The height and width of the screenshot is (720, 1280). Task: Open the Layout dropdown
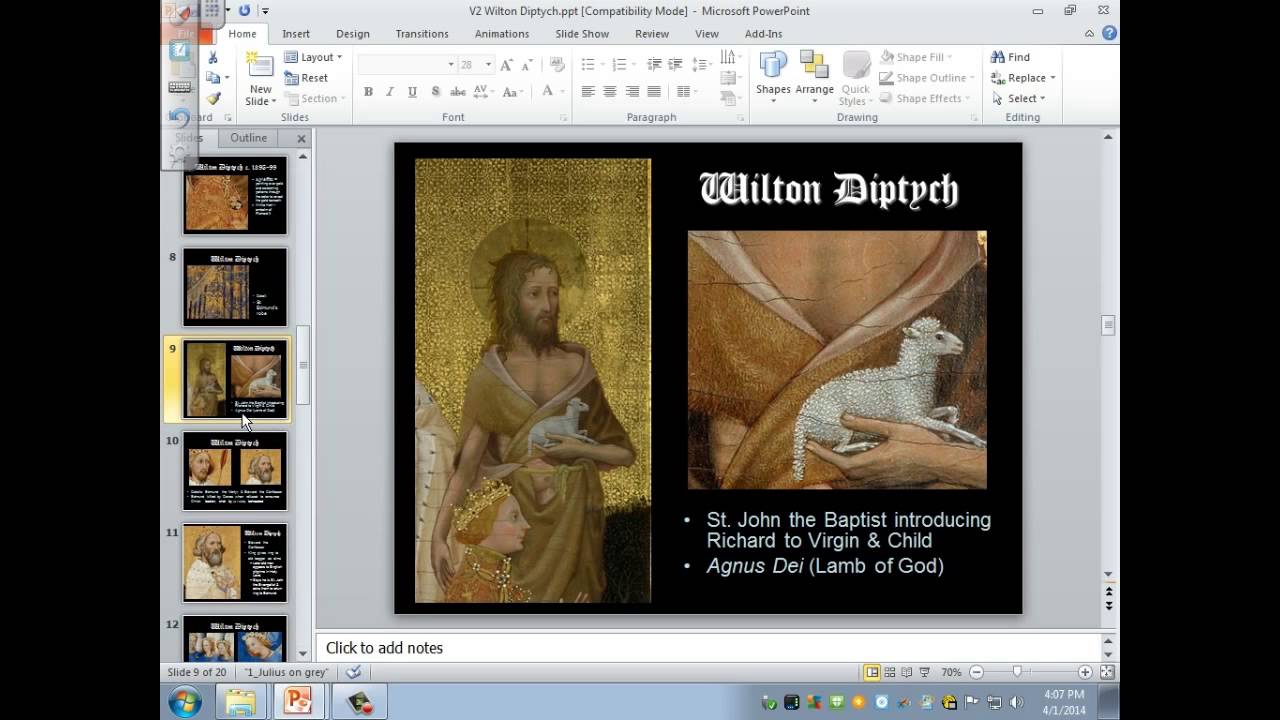tap(313, 57)
